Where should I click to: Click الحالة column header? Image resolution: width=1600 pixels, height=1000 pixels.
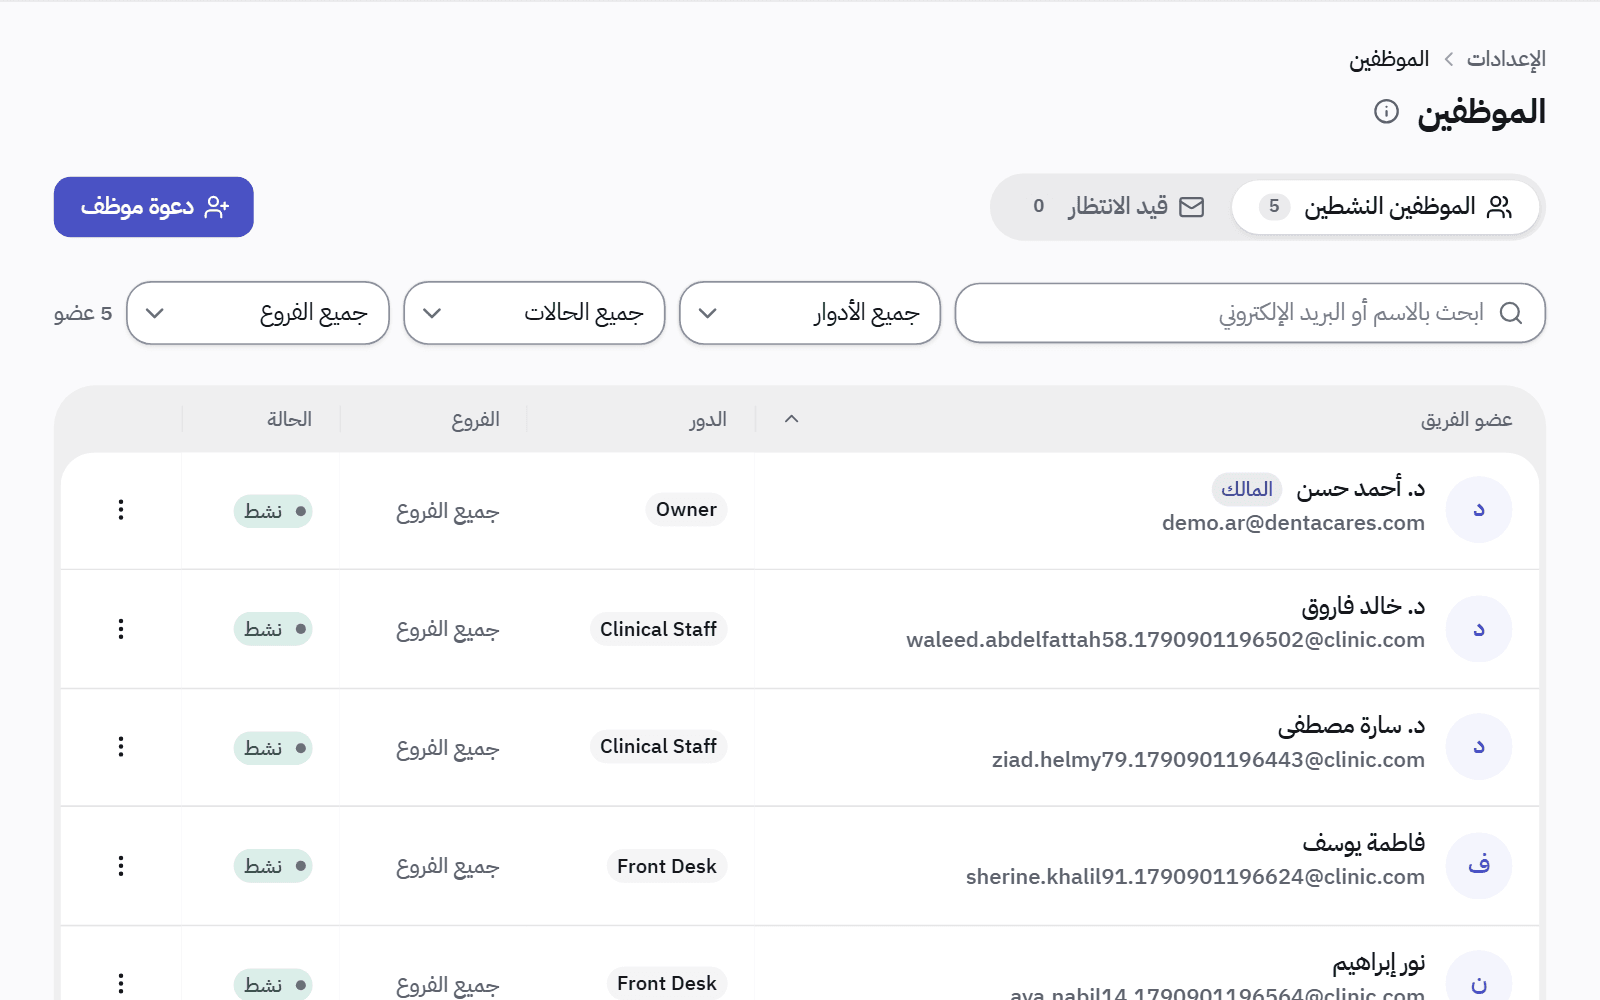[290, 419]
